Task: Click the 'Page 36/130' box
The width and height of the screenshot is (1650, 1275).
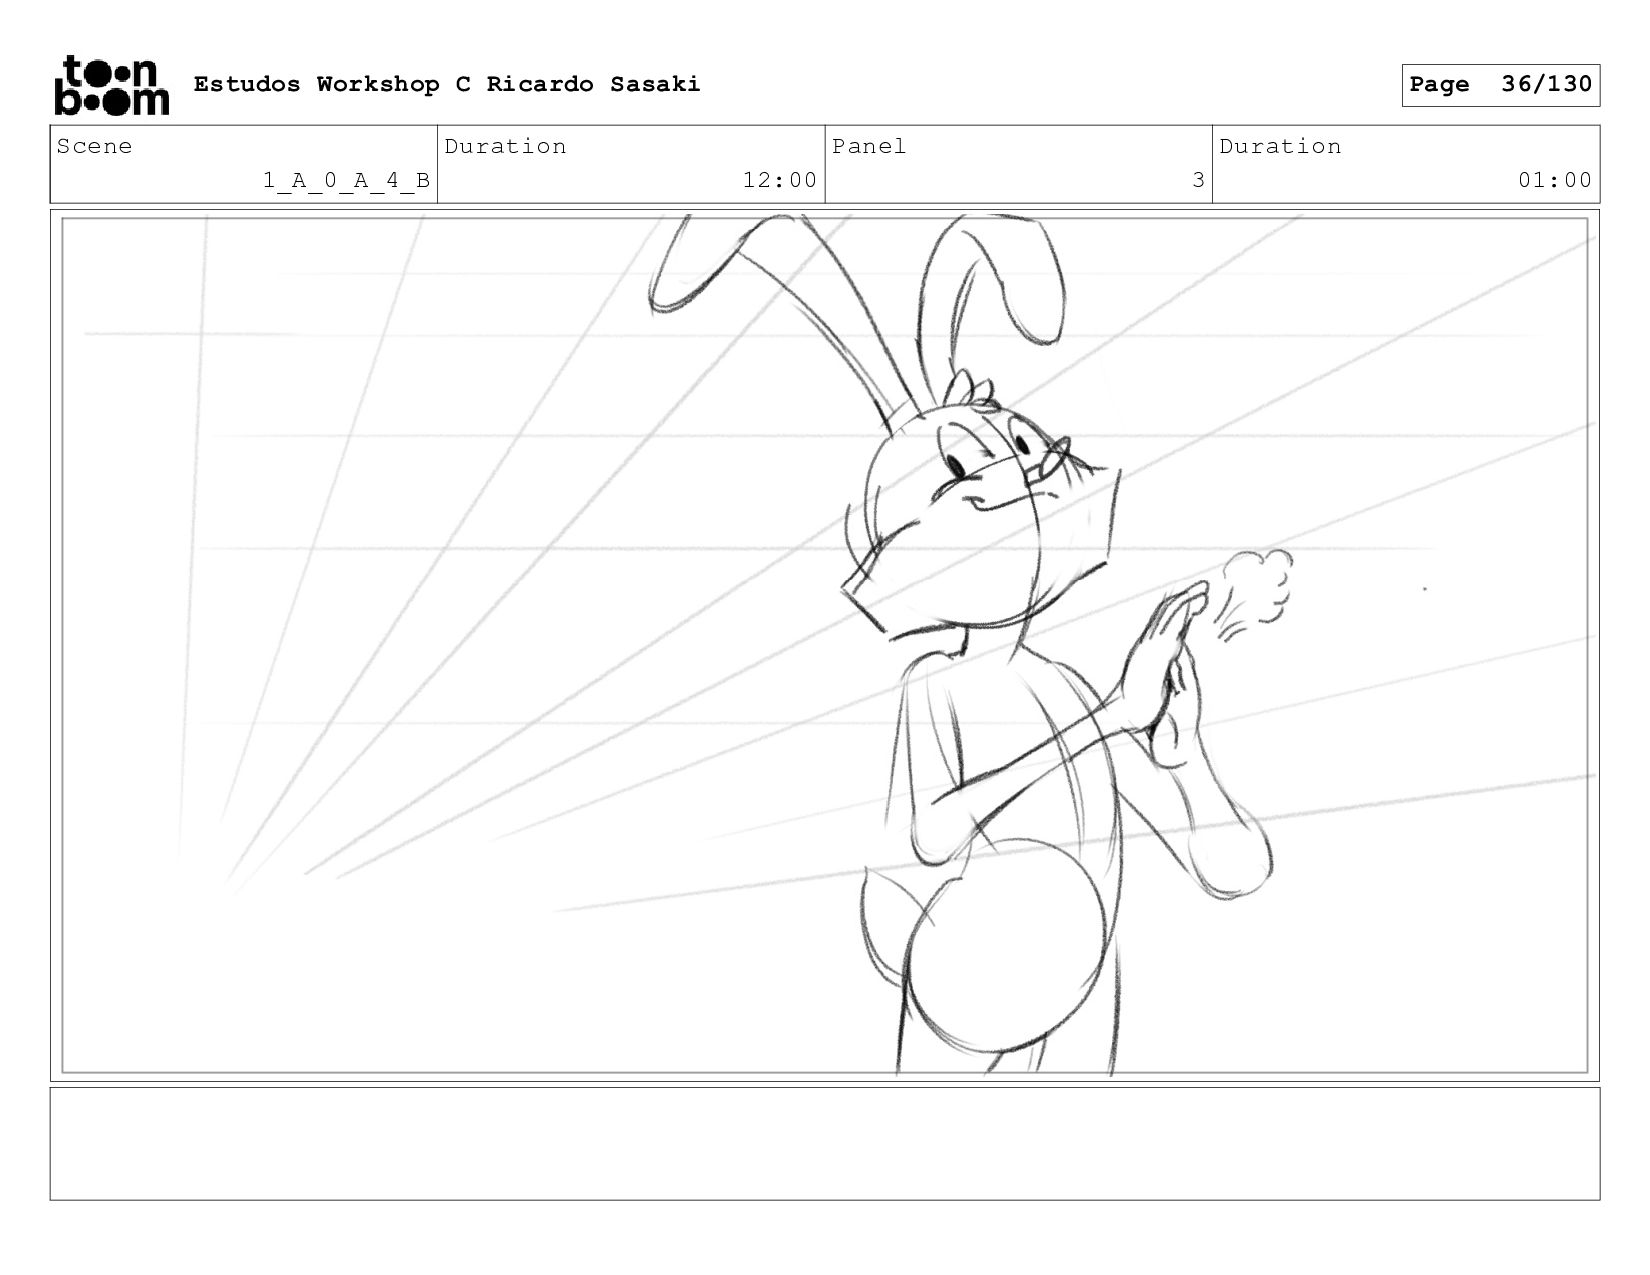Action: tap(1500, 85)
